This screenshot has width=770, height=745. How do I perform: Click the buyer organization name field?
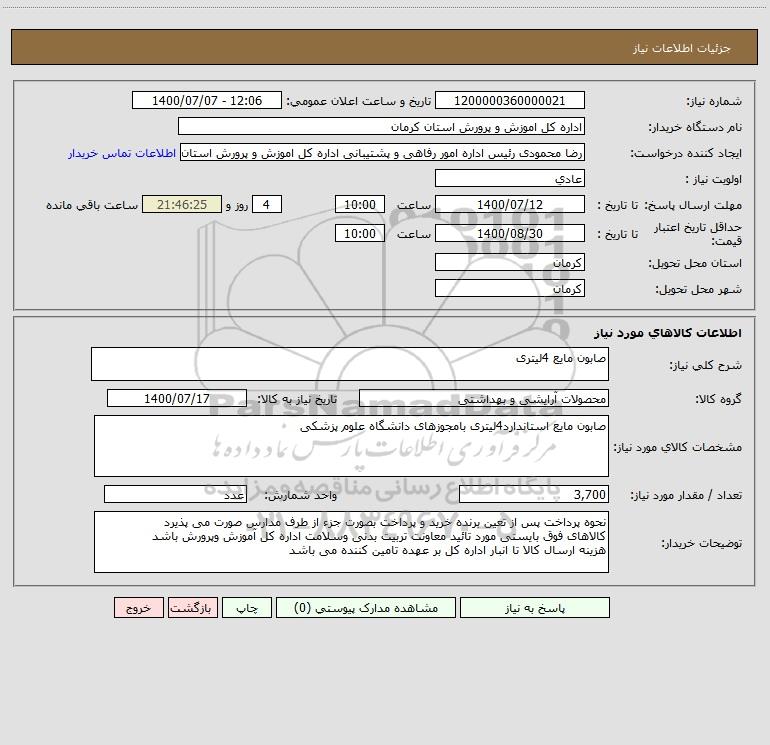point(381,127)
